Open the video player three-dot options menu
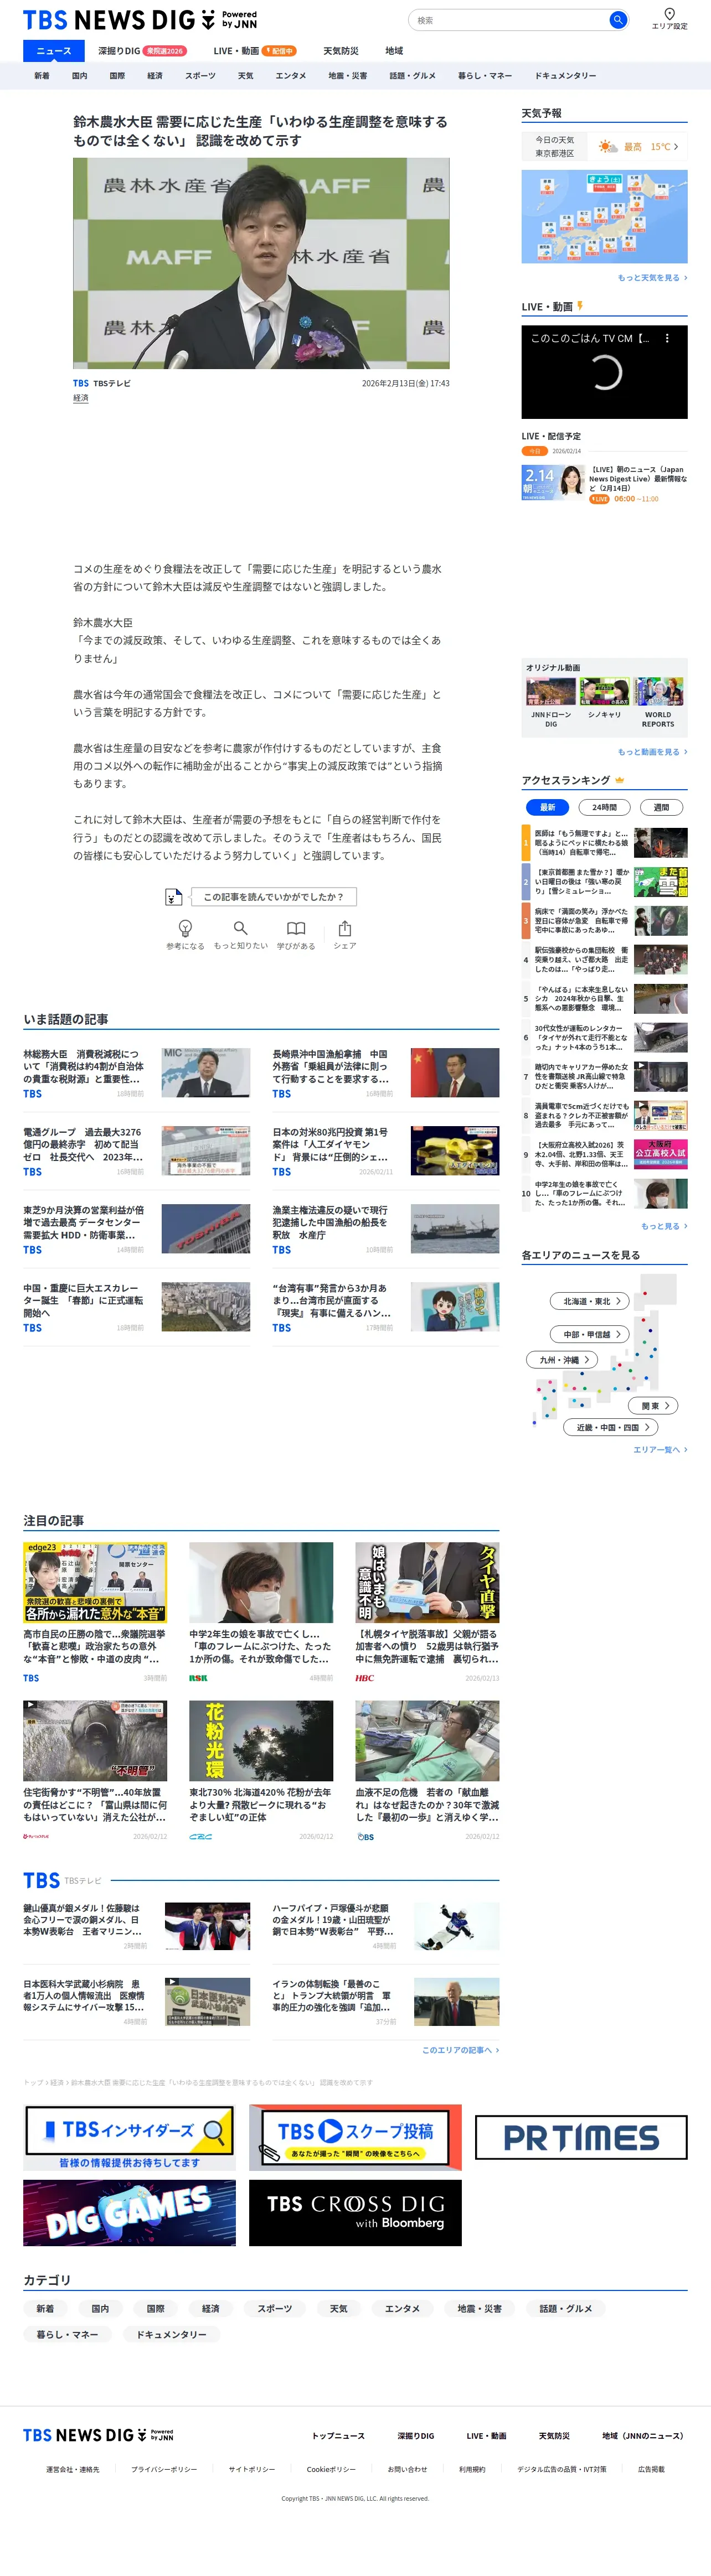The image size is (711, 2576). 667,338
